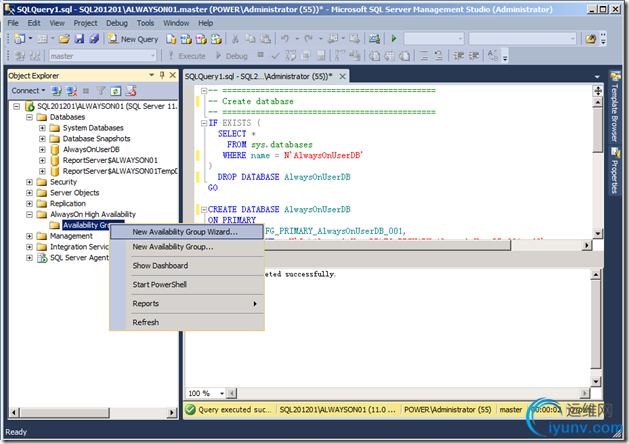Open the Debug menu
The width and height of the screenshot is (629, 444).
coord(117,23)
